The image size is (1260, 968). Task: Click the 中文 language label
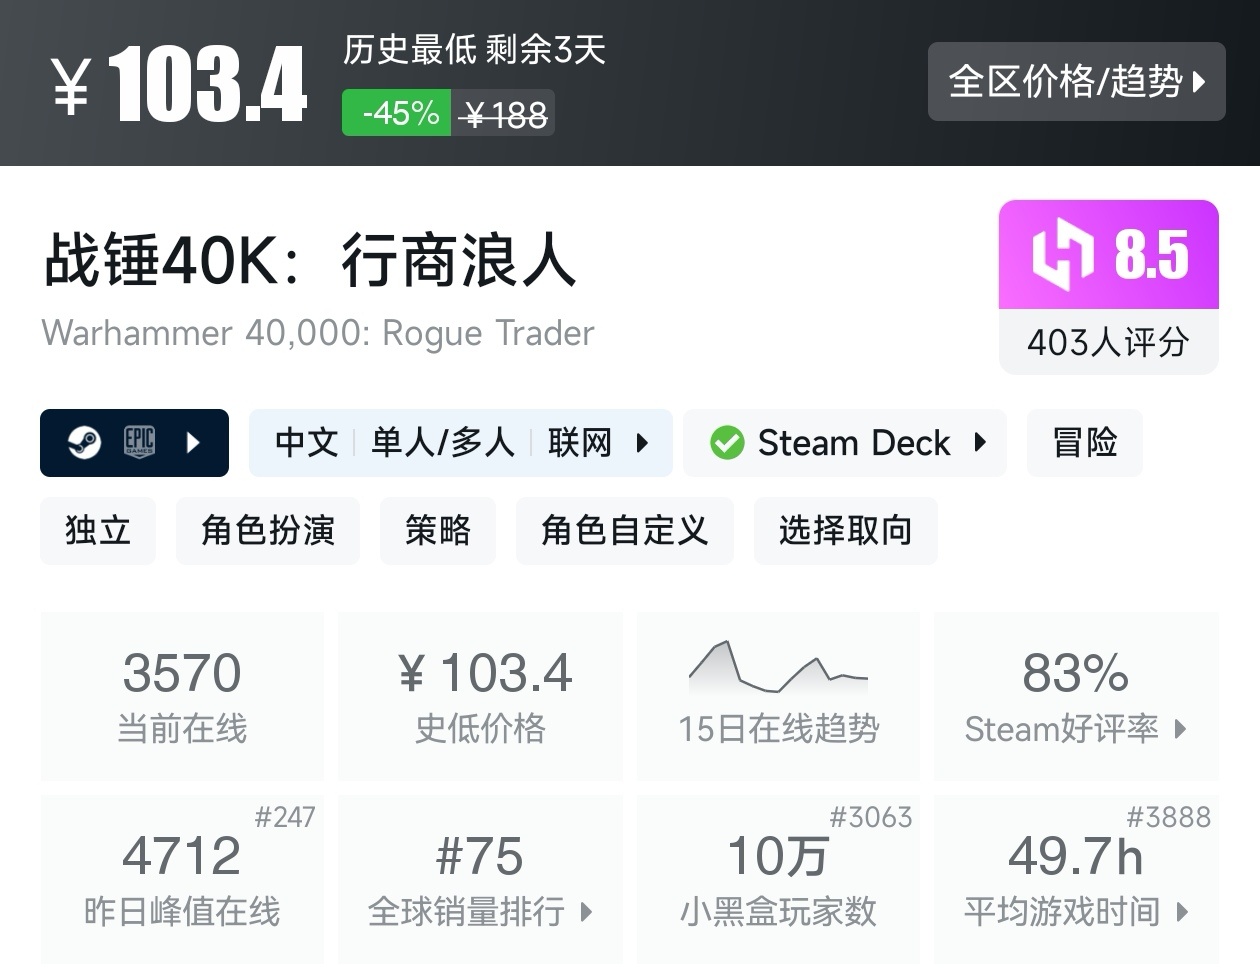[306, 442]
